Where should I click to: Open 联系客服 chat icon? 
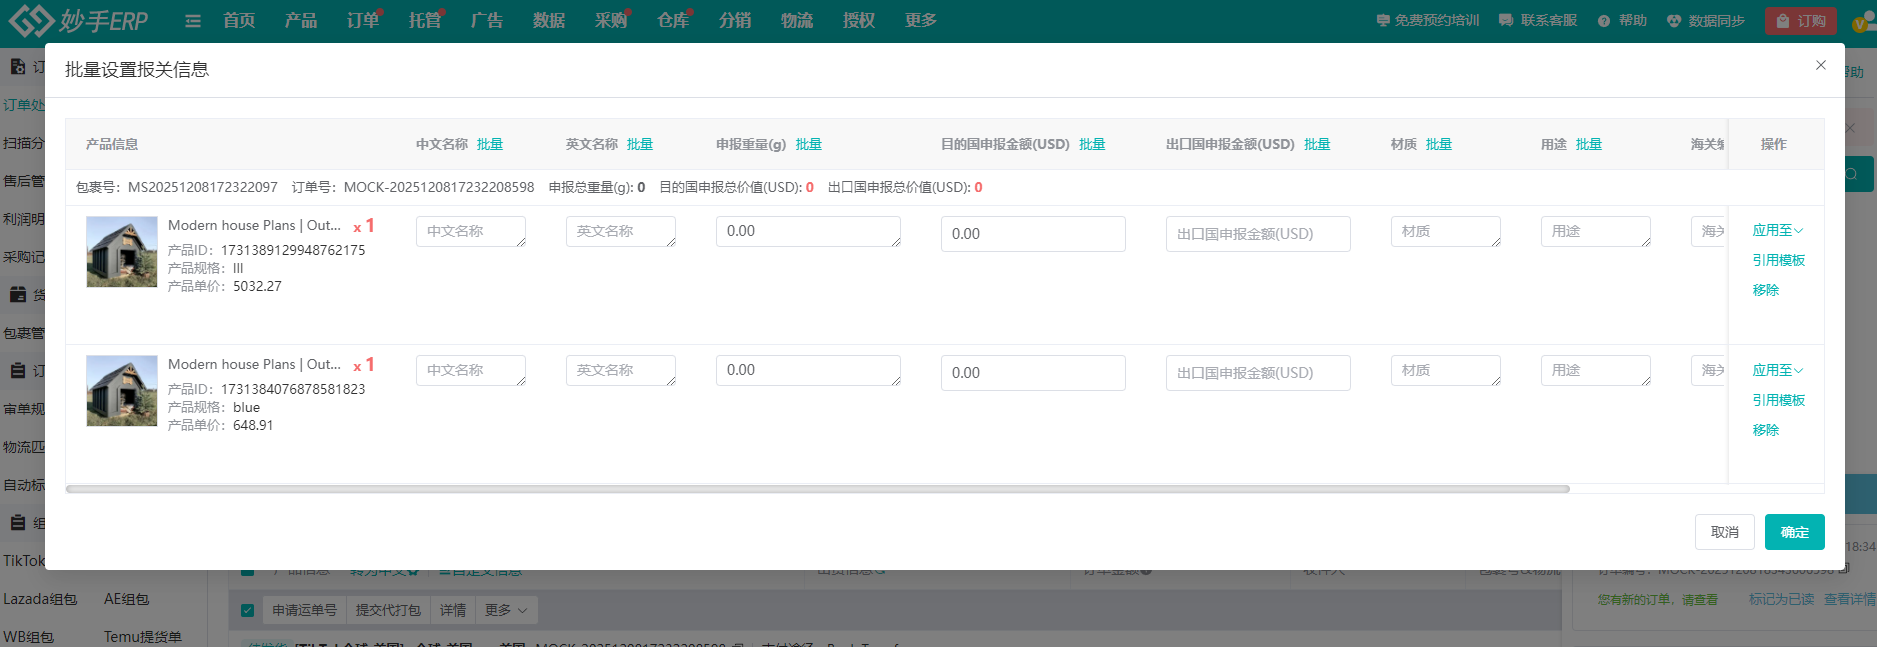click(x=1506, y=21)
